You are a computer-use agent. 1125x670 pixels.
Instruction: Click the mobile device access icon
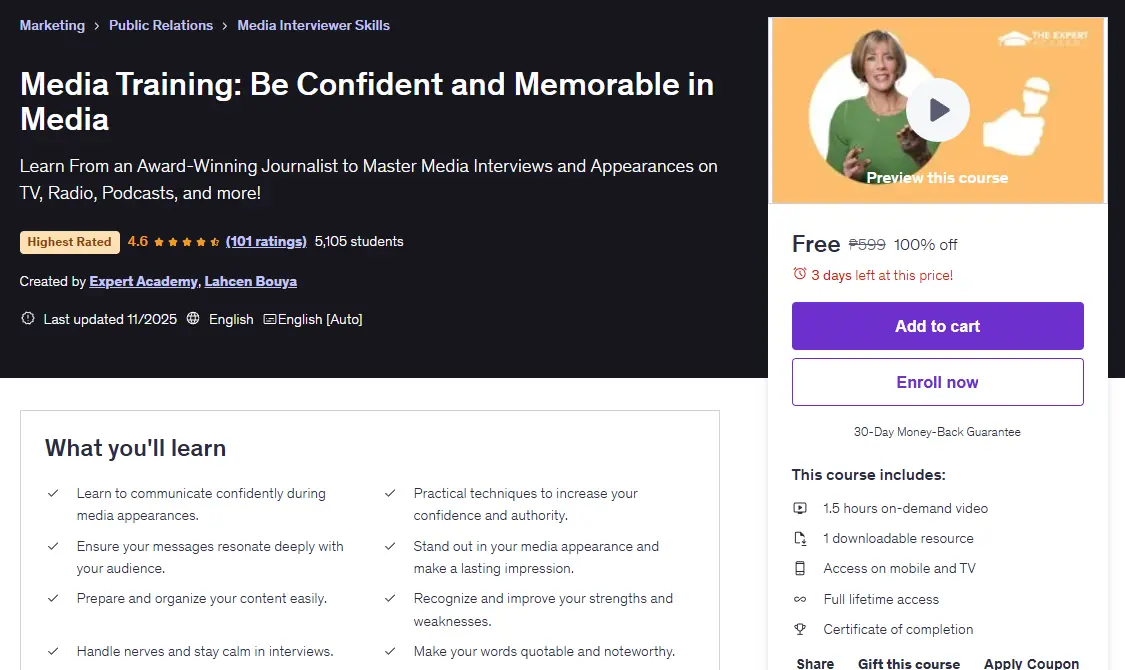tap(800, 568)
